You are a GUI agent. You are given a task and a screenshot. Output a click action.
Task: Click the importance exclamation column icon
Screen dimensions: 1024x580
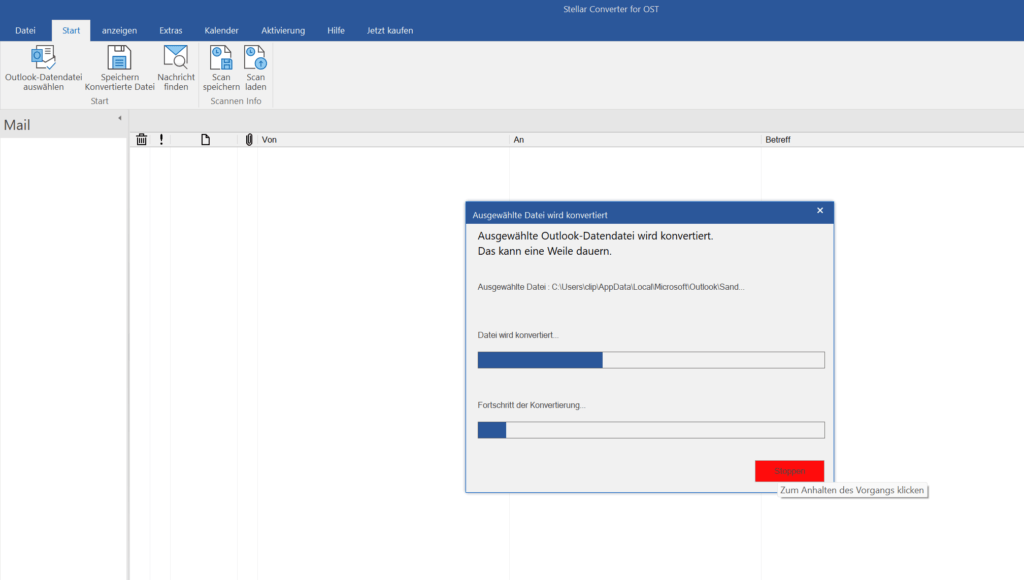click(x=161, y=139)
